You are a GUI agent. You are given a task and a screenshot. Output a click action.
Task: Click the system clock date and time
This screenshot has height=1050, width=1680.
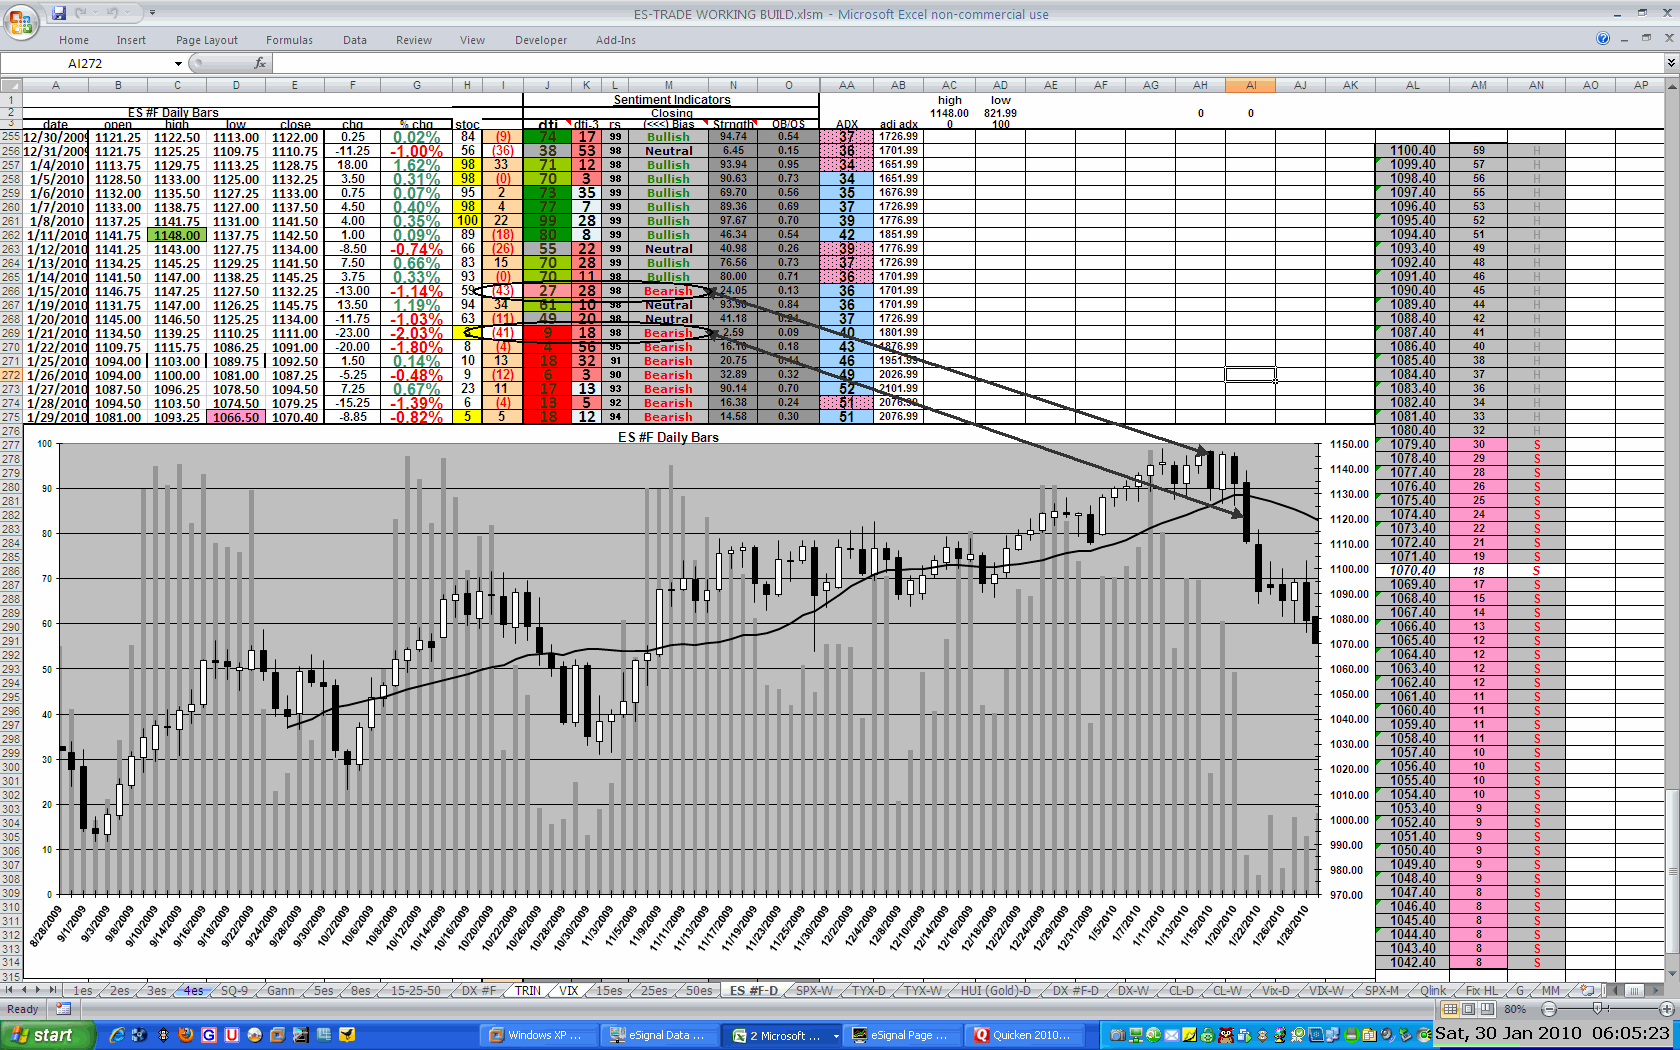[1552, 1034]
